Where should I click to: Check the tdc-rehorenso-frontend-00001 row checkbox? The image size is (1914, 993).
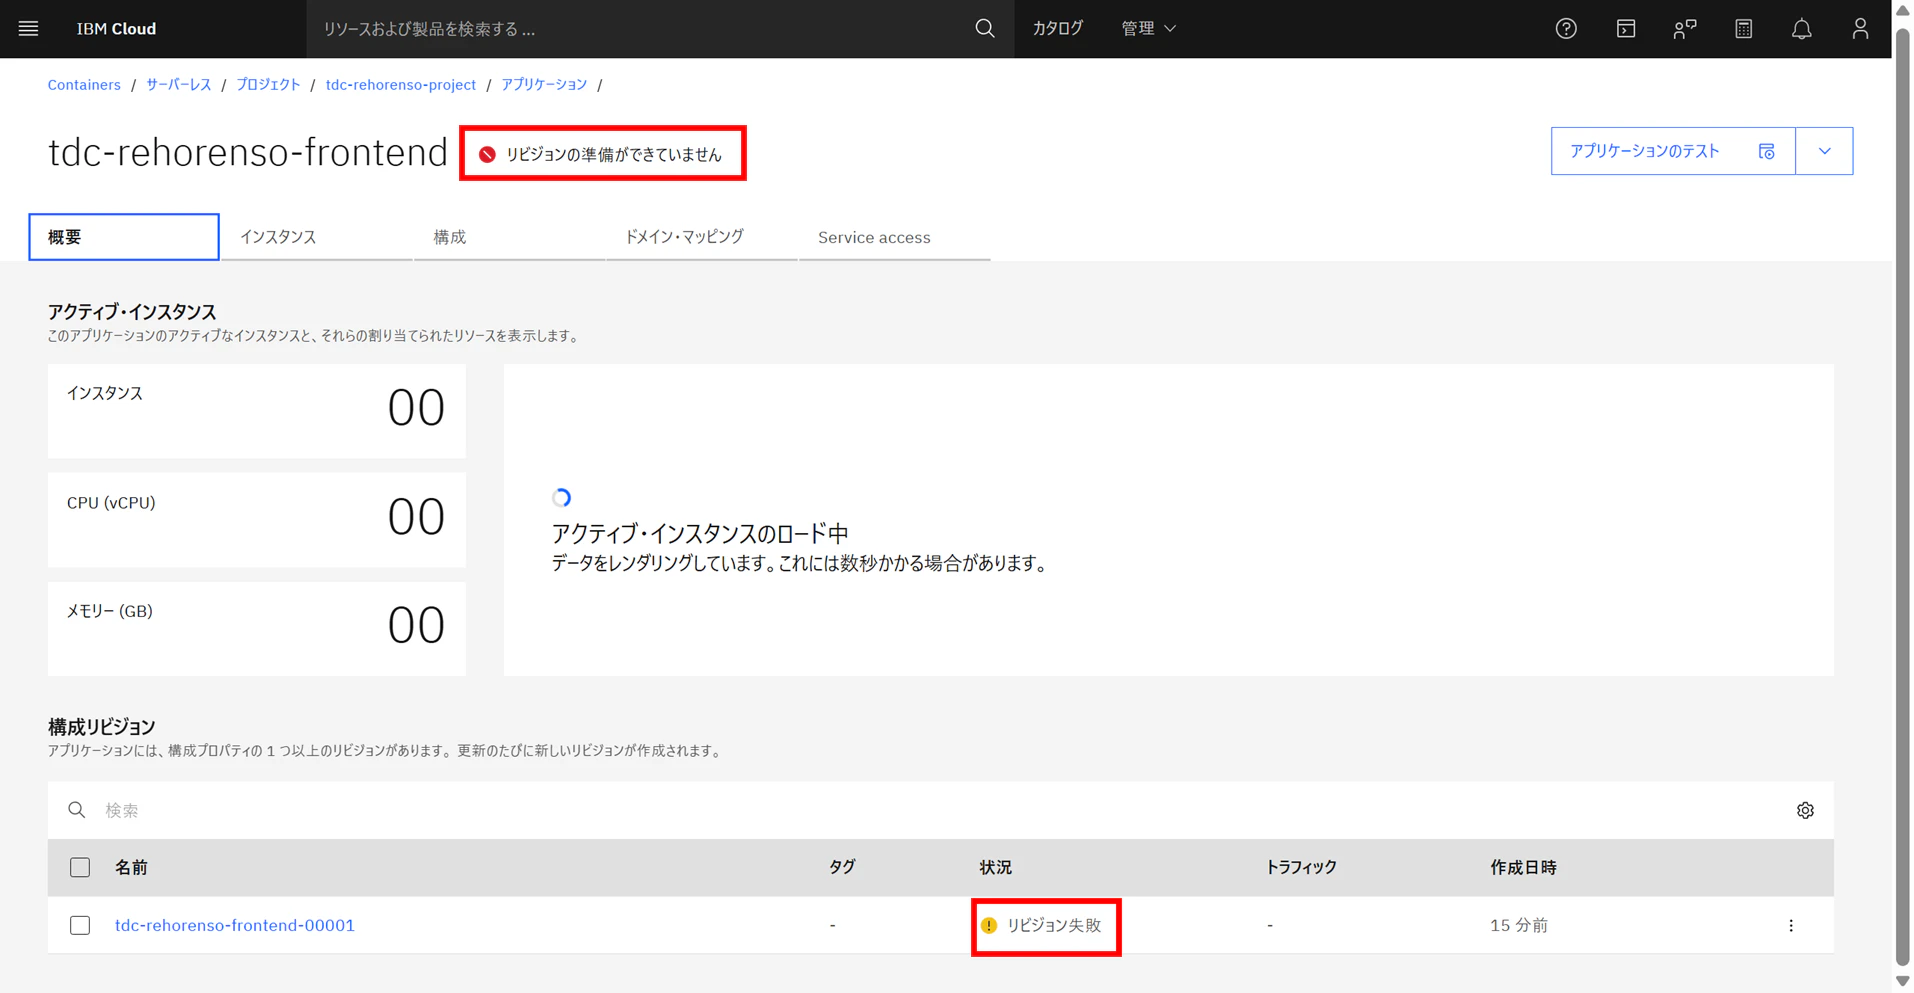pyautogui.click(x=80, y=925)
